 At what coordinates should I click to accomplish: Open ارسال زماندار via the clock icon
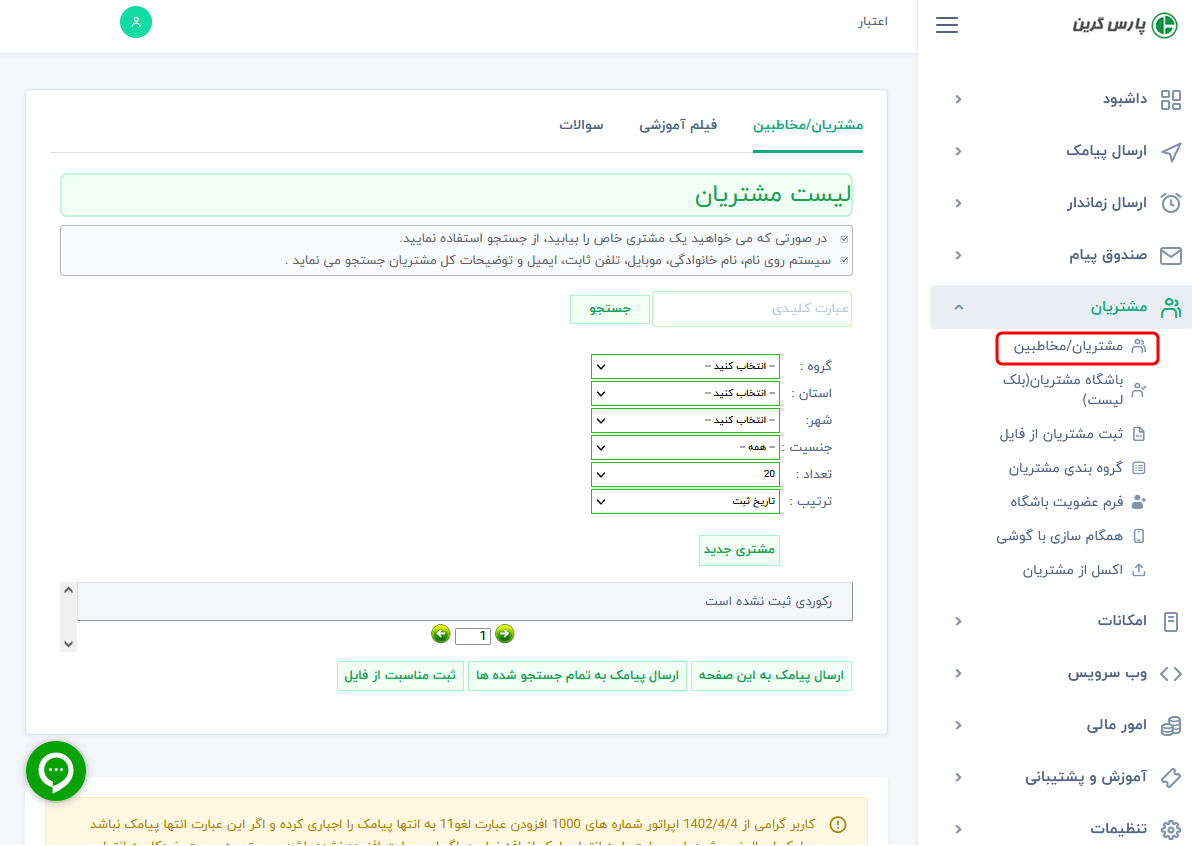pos(1171,203)
